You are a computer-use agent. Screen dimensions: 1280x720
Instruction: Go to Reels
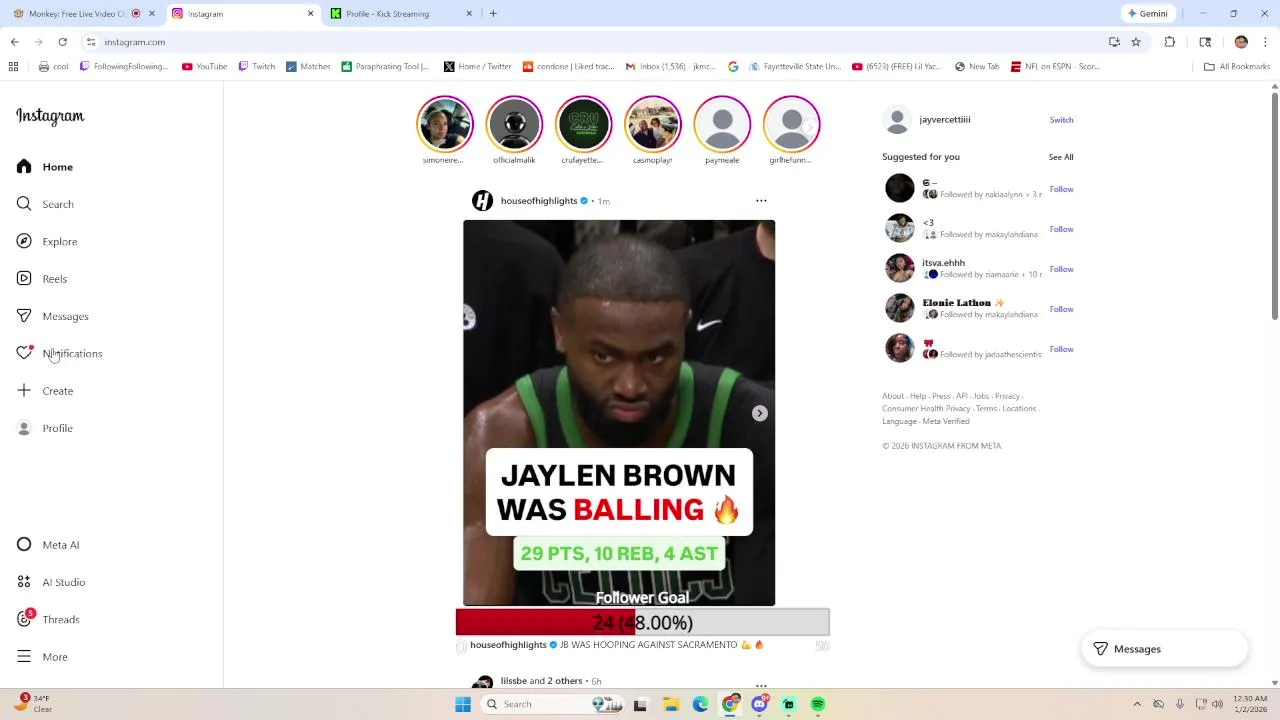click(42, 279)
